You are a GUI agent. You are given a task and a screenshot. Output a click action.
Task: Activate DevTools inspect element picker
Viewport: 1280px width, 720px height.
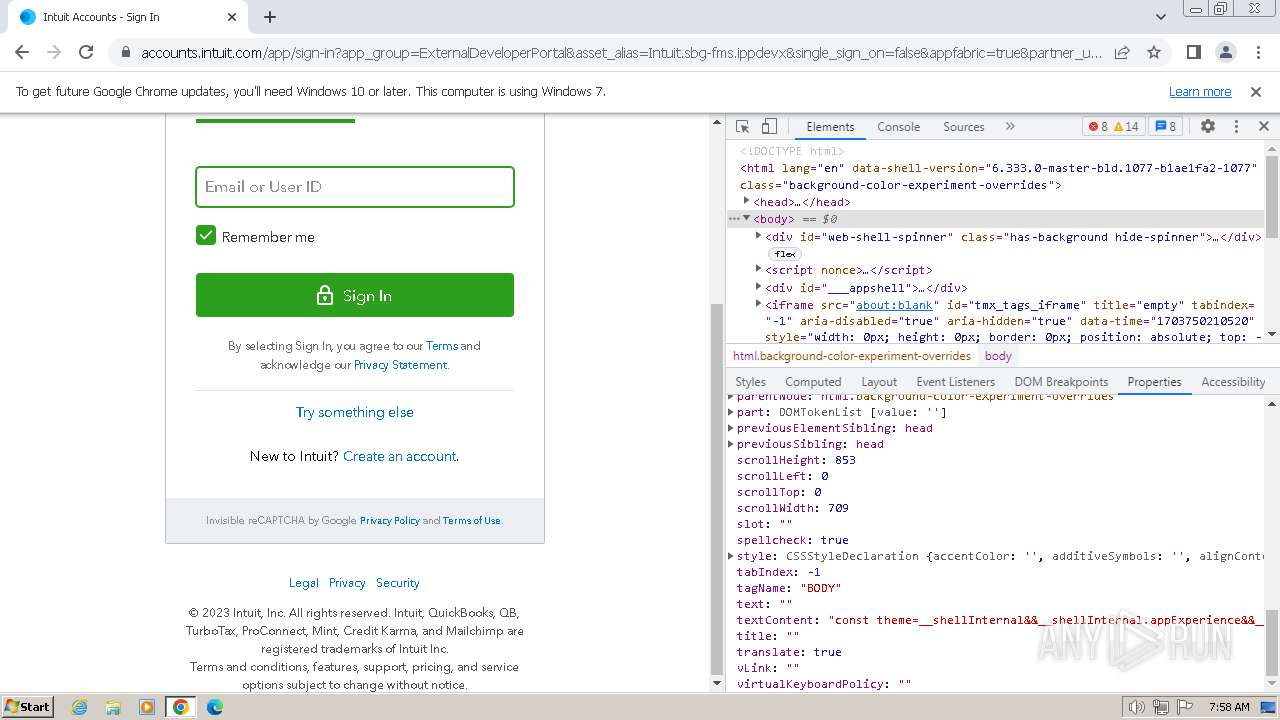742,126
